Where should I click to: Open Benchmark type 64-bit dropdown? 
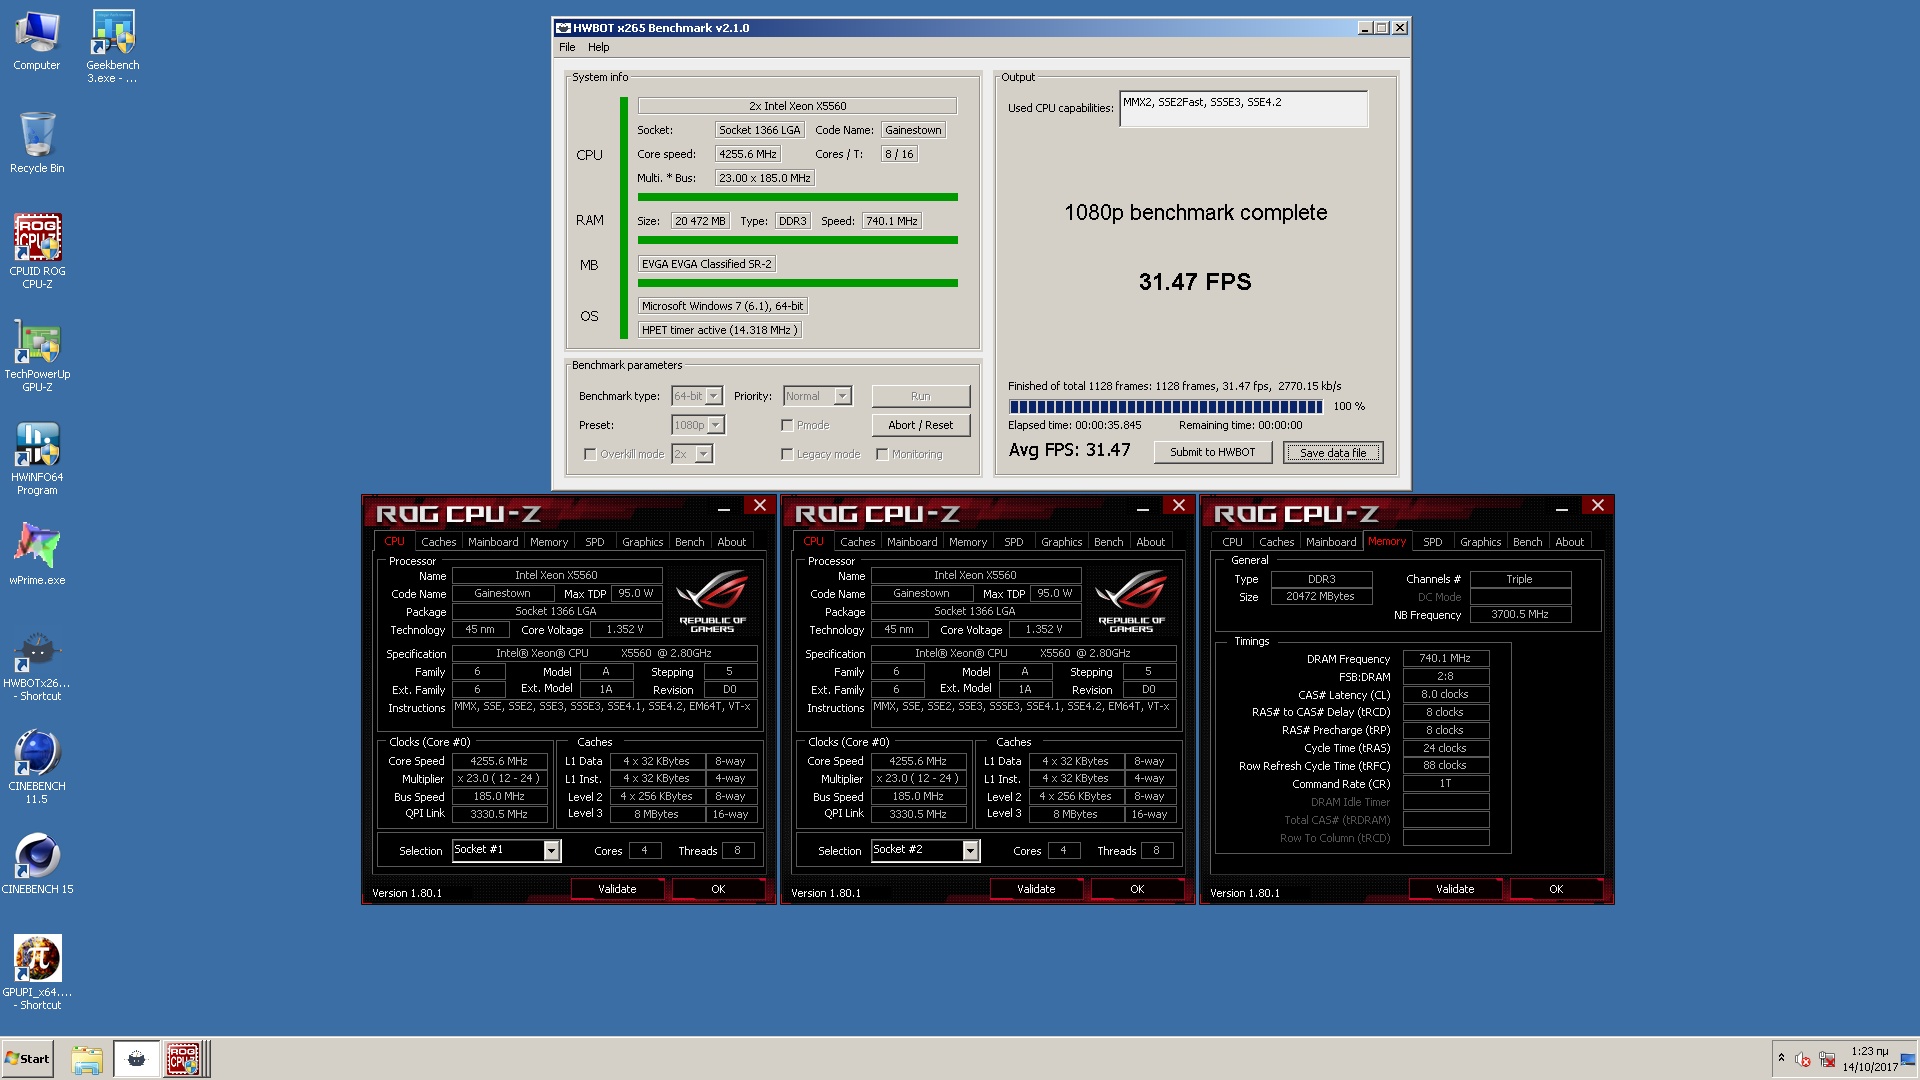[x=697, y=396]
